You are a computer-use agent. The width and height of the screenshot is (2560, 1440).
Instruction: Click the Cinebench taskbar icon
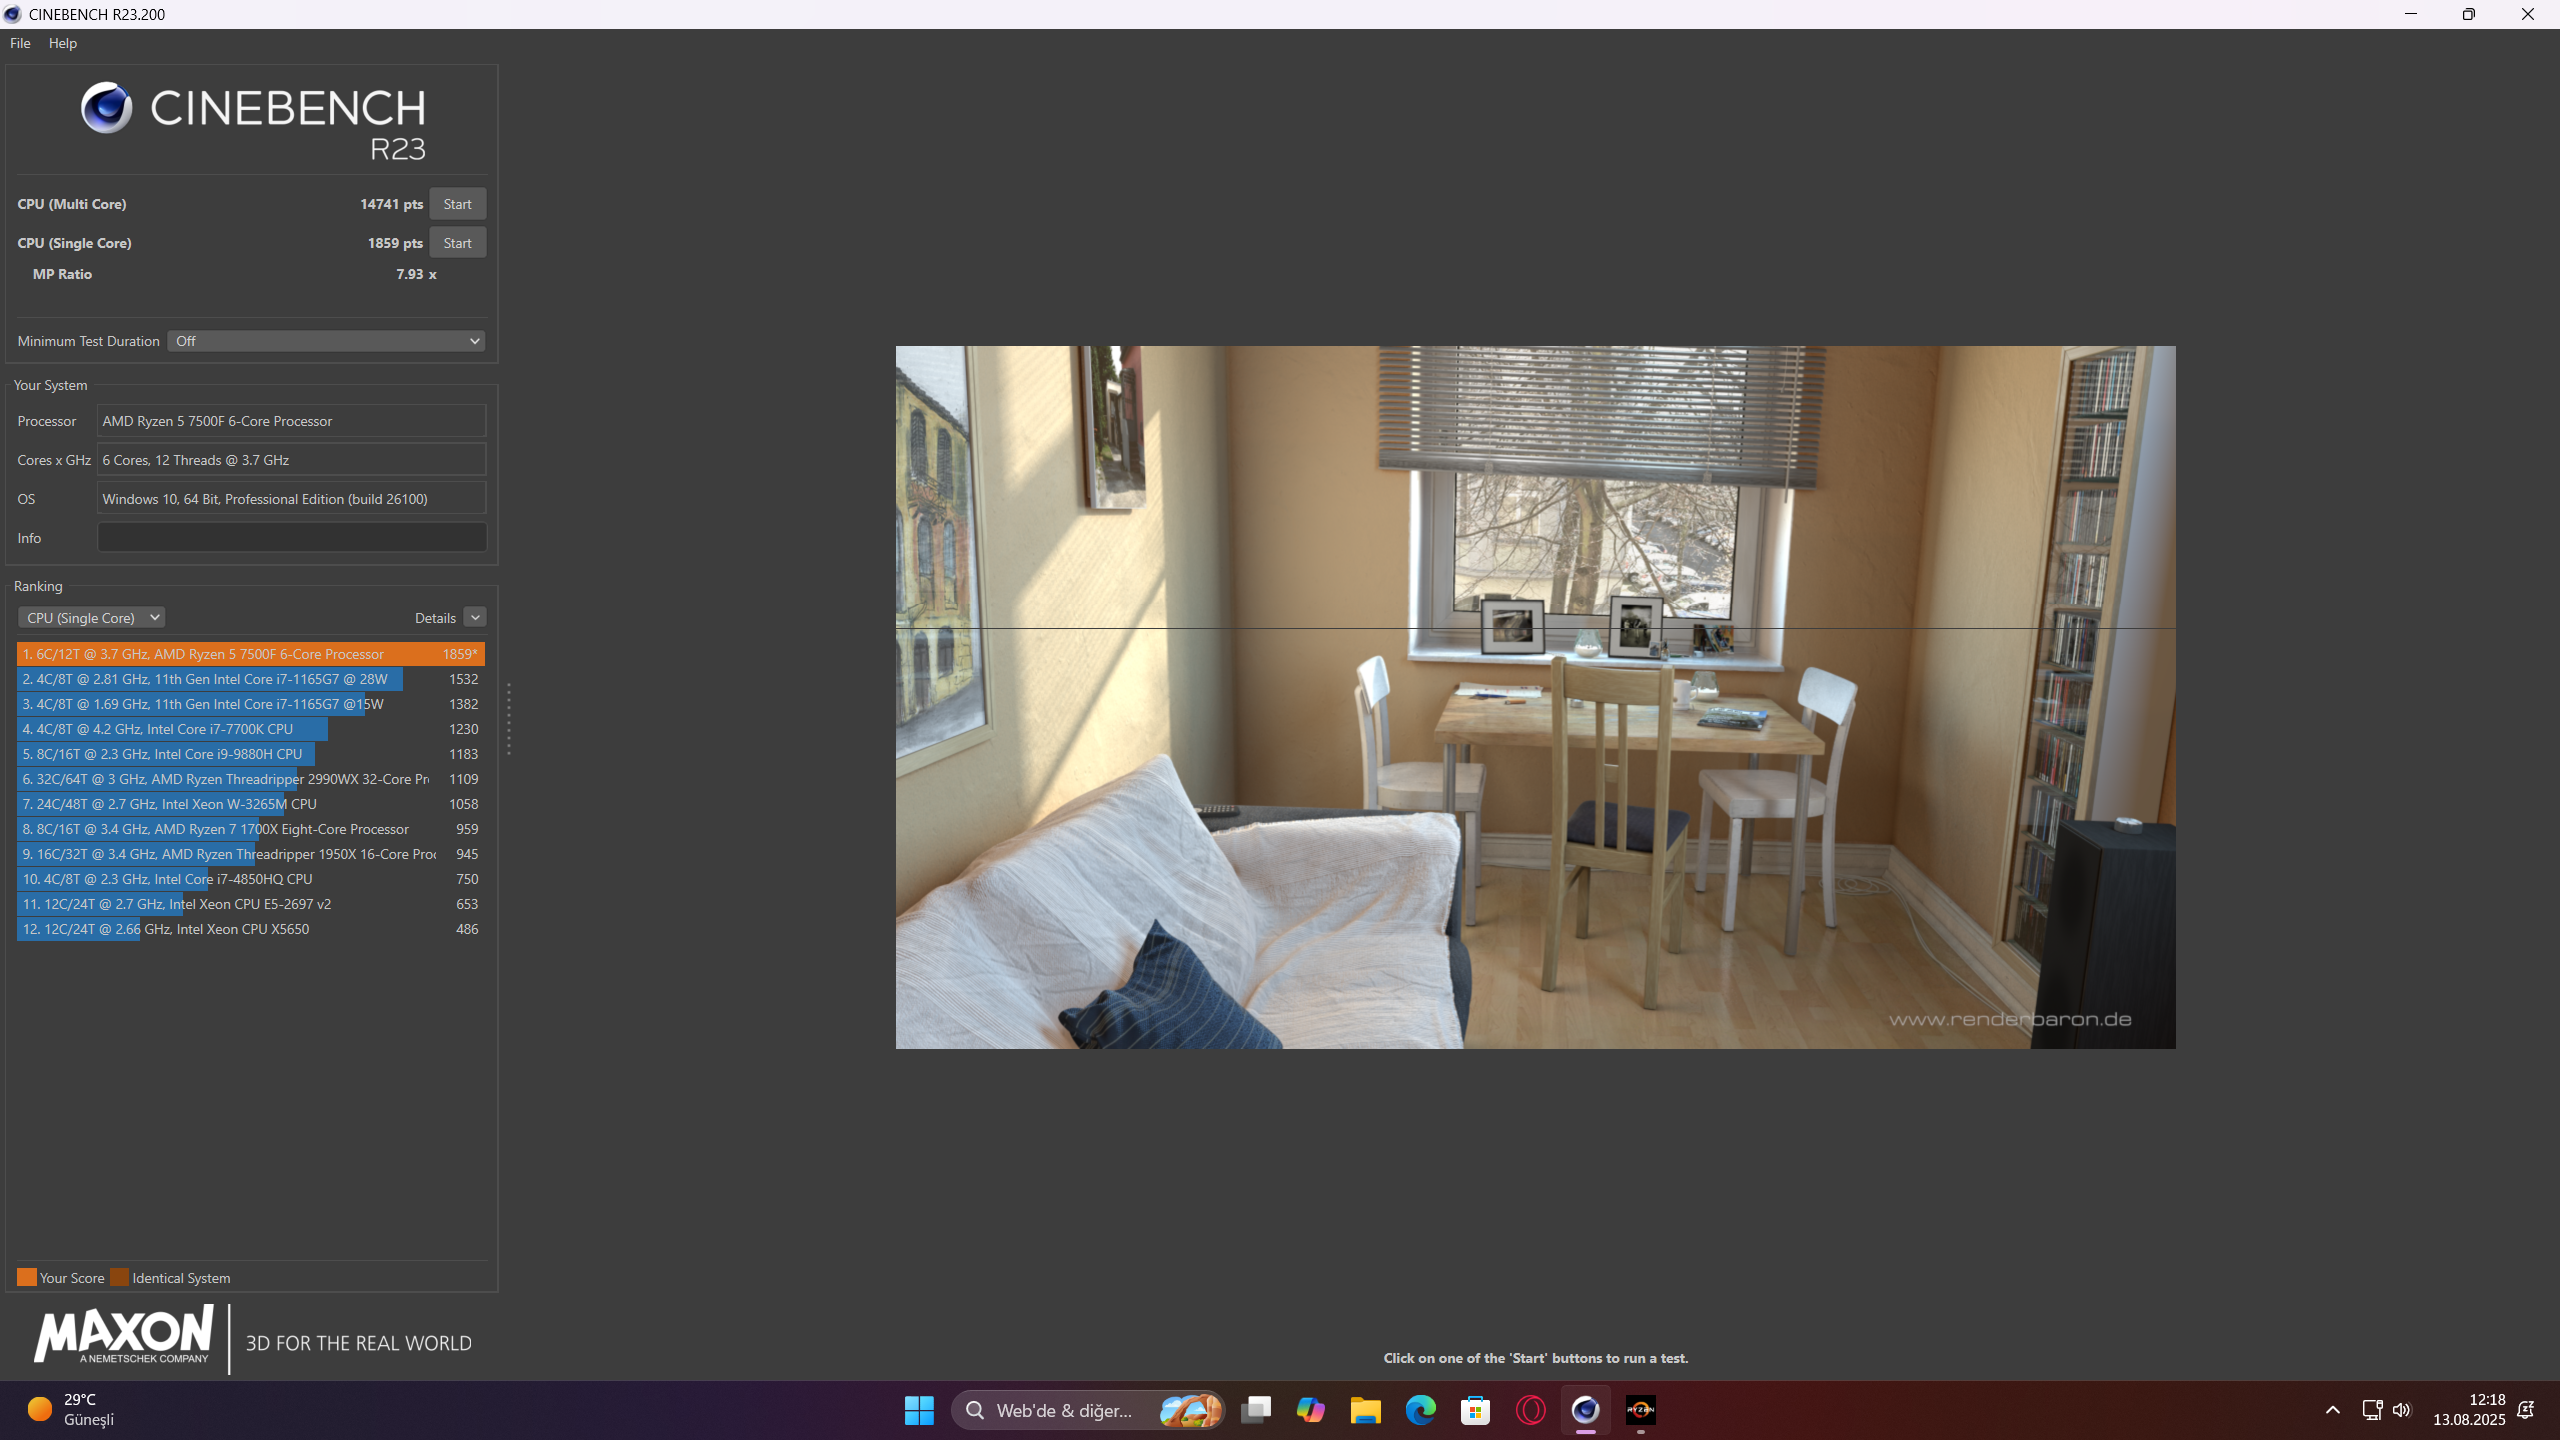tap(1586, 1410)
